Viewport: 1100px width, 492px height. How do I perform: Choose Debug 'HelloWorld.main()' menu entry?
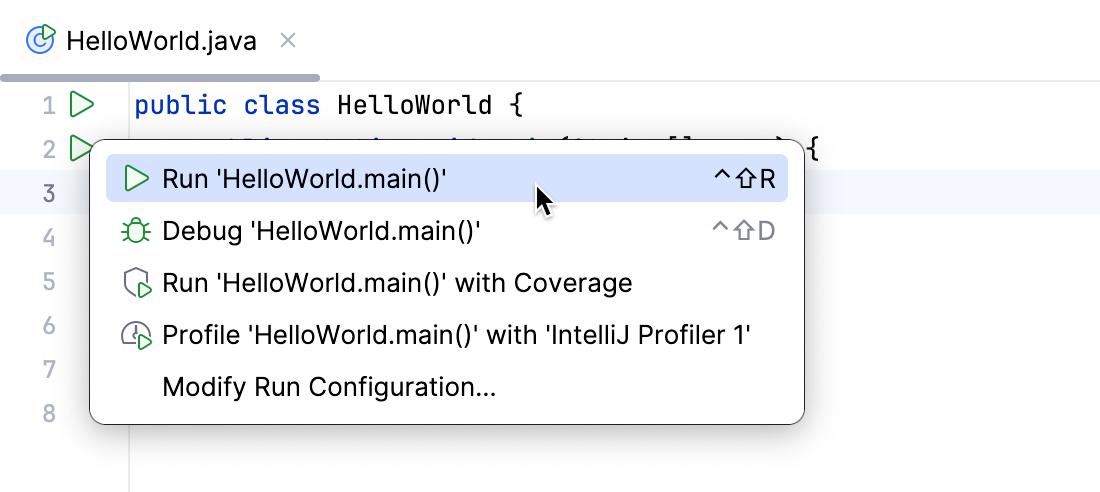322,231
